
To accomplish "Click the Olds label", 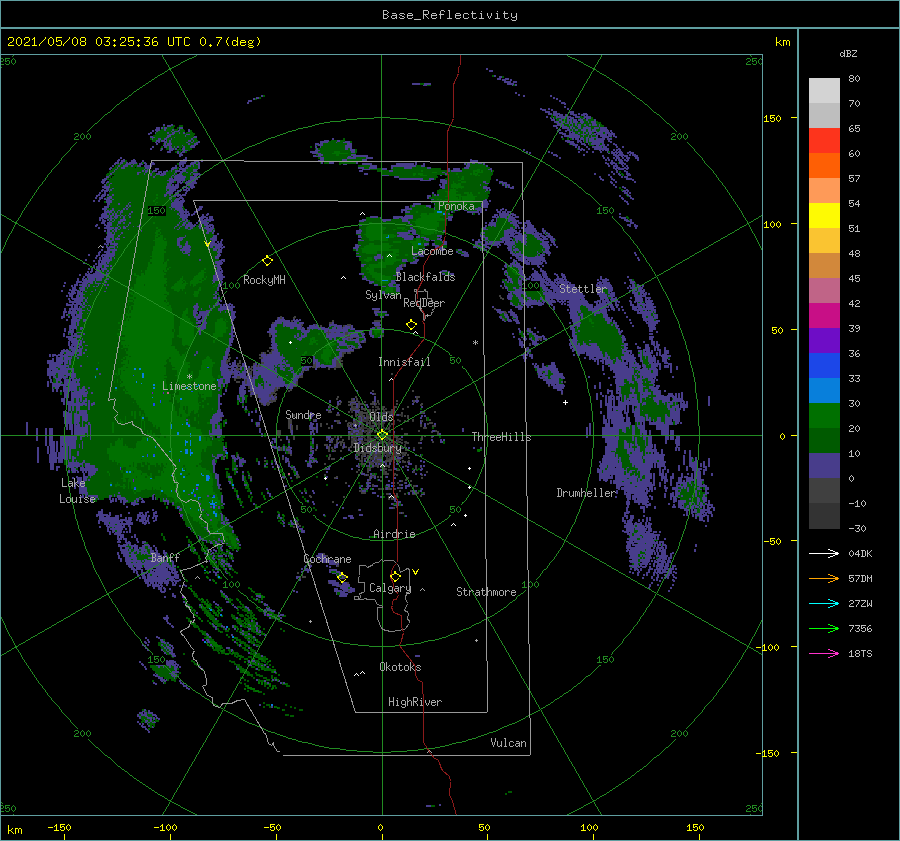I will coord(381,416).
